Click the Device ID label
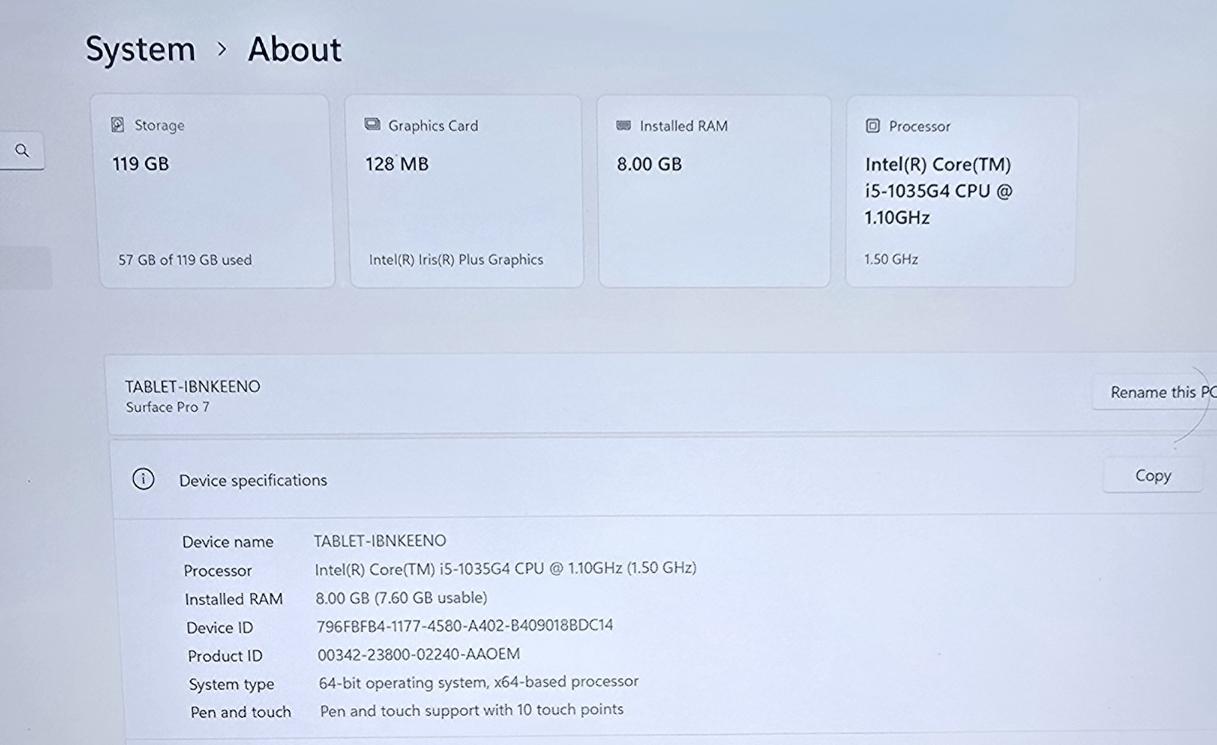 point(220,628)
